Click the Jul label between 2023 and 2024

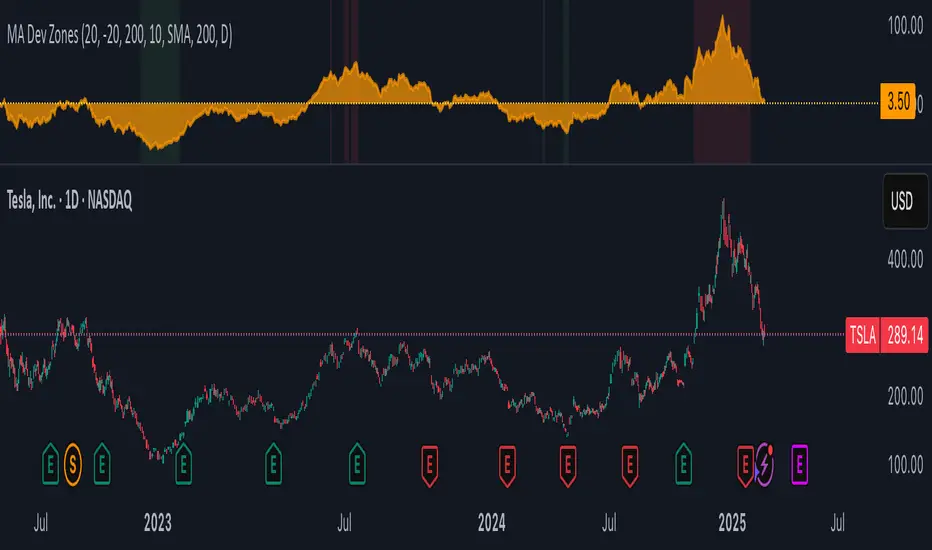tap(344, 523)
